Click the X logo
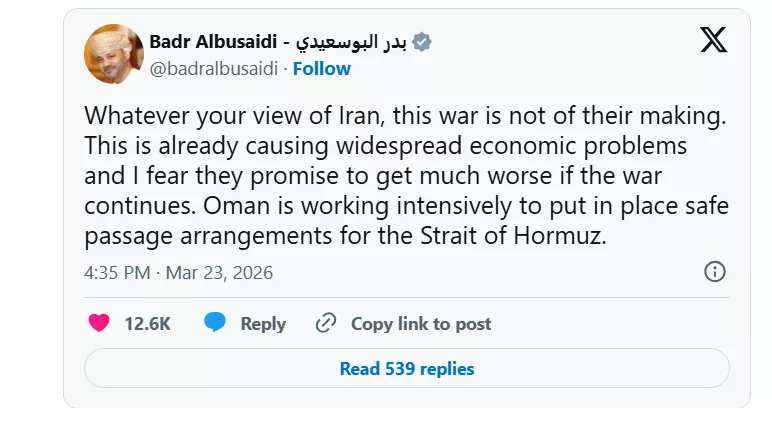This screenshot has width=772, height=421. pyautogui.click(x=713, y=41)
